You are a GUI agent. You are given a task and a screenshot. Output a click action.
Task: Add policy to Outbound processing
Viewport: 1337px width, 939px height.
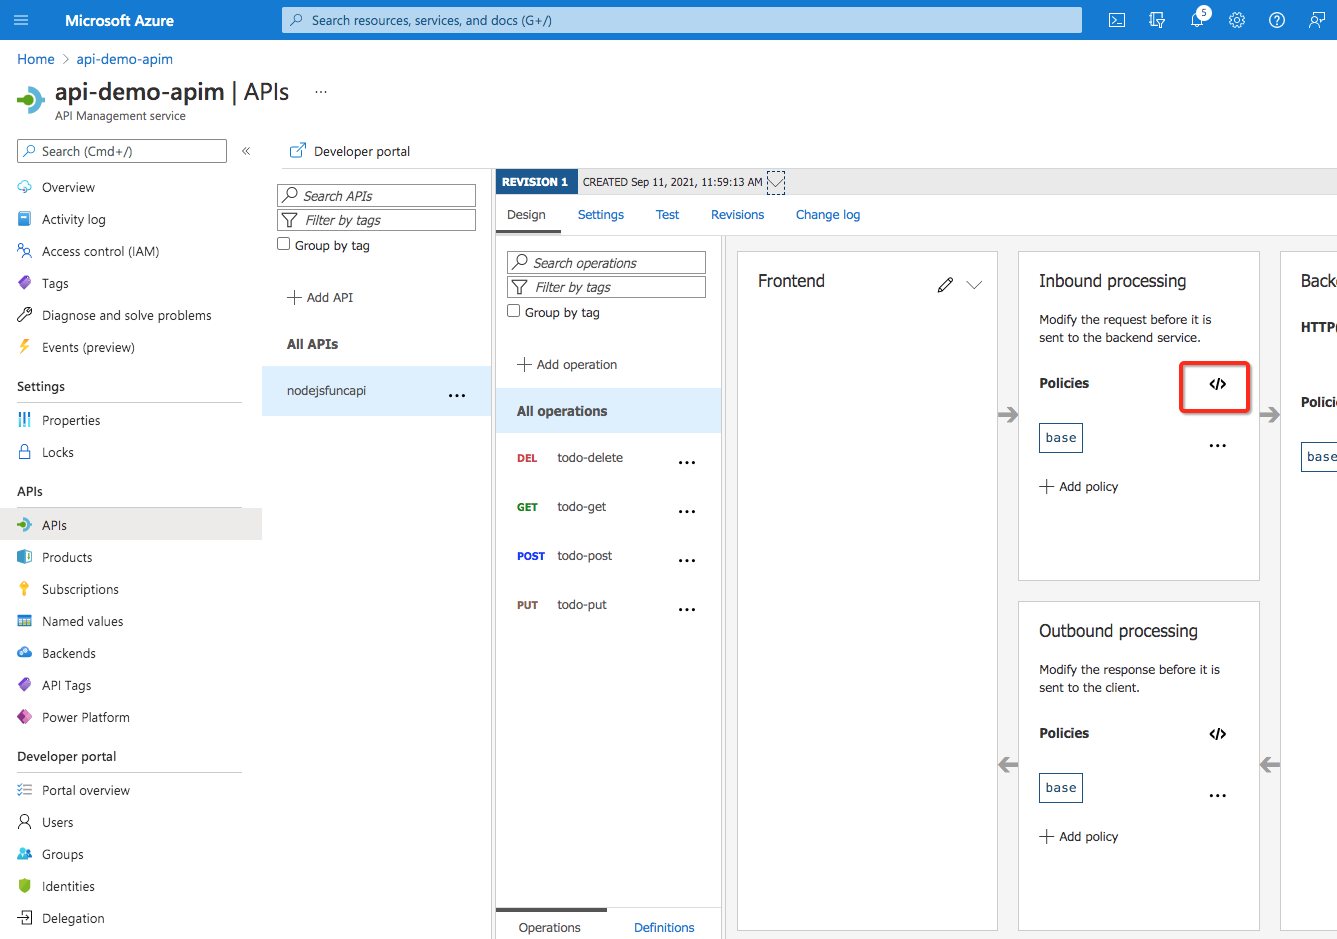[x=1079, y=836]
